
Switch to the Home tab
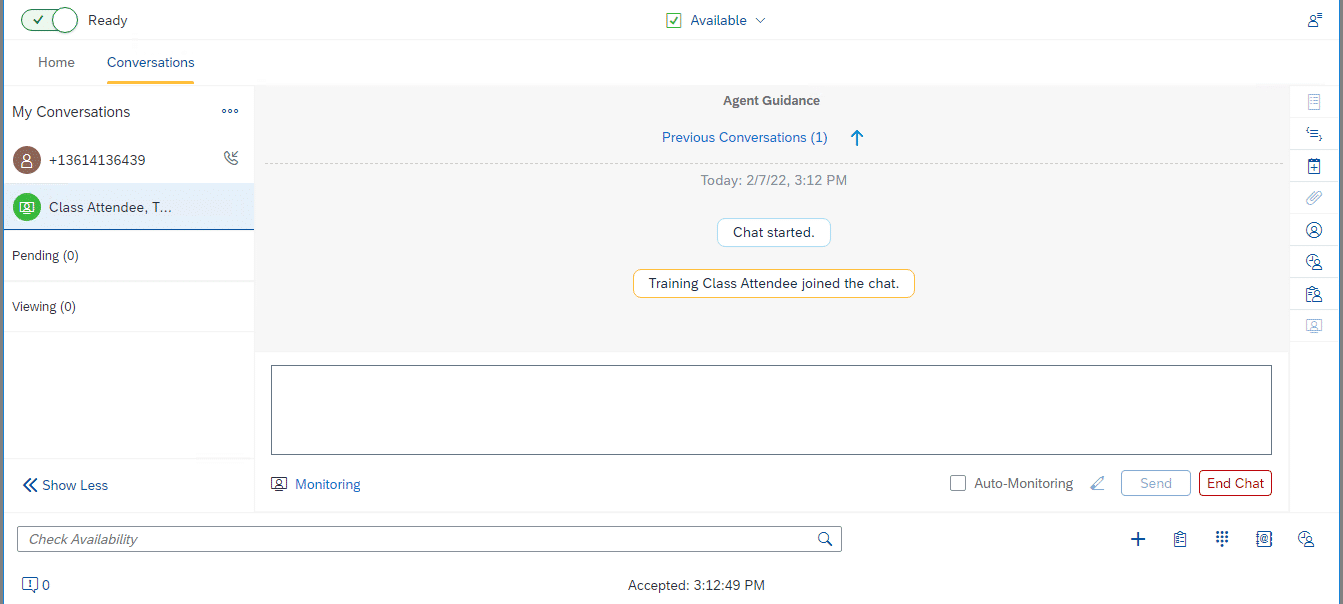click(x=56, y=62)
